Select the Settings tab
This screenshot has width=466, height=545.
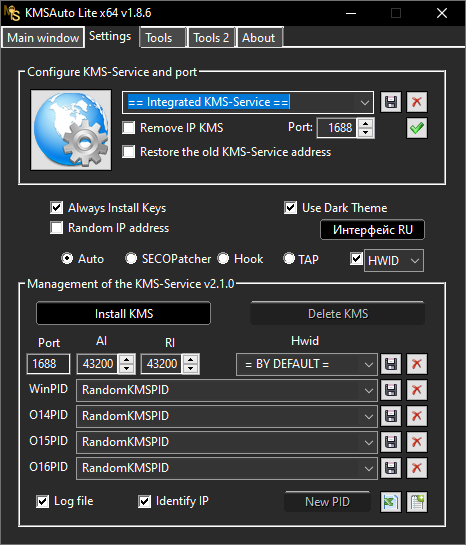(x=110, y=36)
